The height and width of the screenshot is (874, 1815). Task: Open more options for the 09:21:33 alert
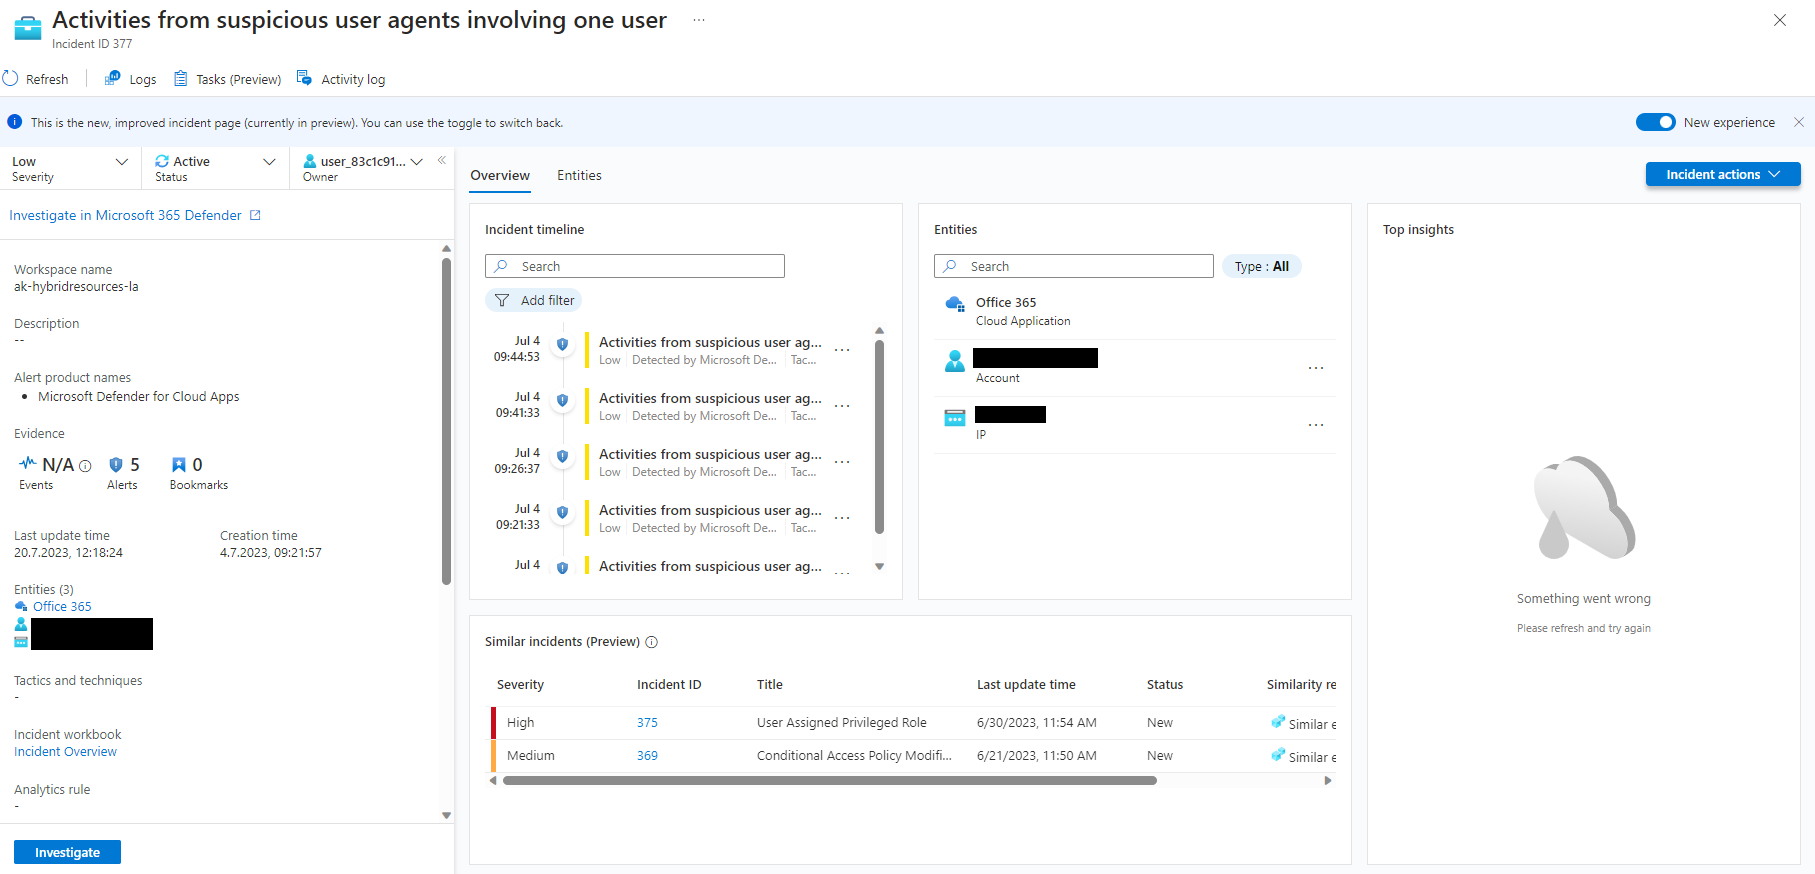point(842,518)
